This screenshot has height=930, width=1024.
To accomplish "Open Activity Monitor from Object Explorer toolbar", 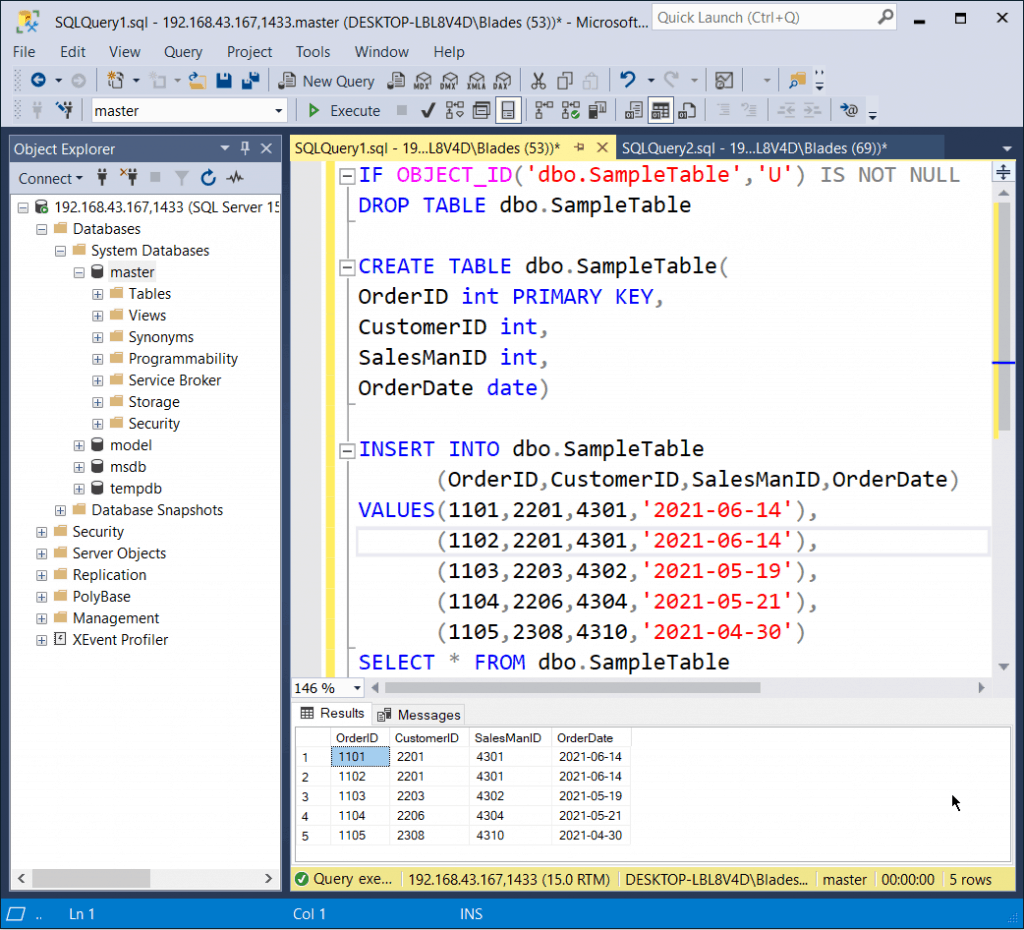I will point(233,178).
